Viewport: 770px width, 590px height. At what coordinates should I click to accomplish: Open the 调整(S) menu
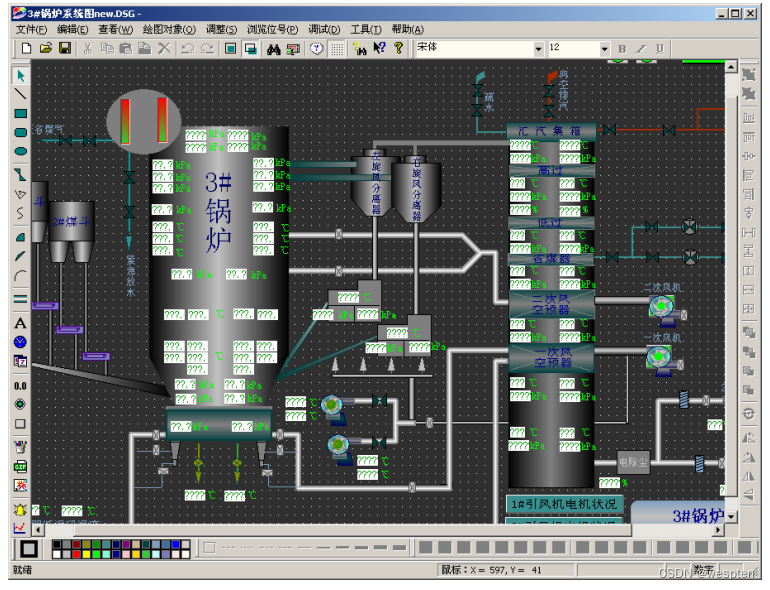pyautogui.click(x=221, y=29)
